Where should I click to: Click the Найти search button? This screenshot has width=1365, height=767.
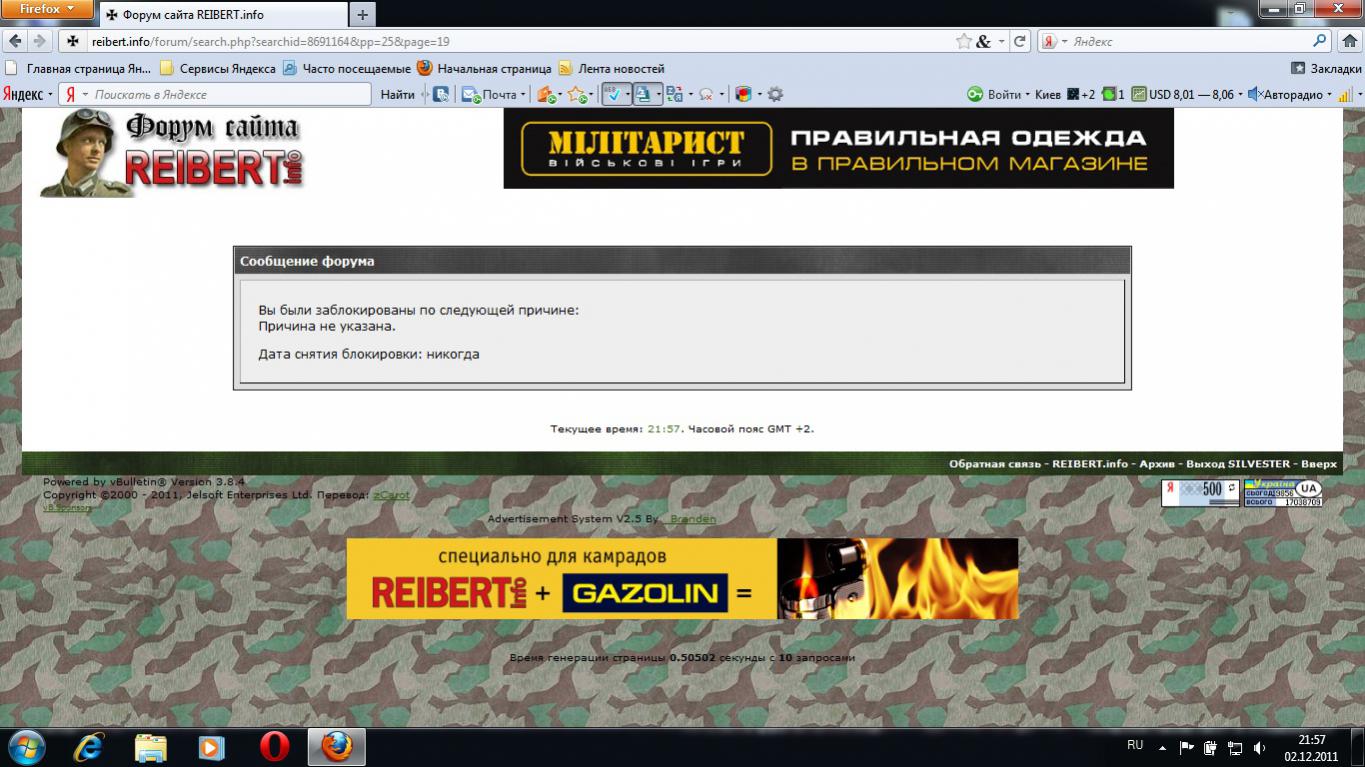(398, 95)
